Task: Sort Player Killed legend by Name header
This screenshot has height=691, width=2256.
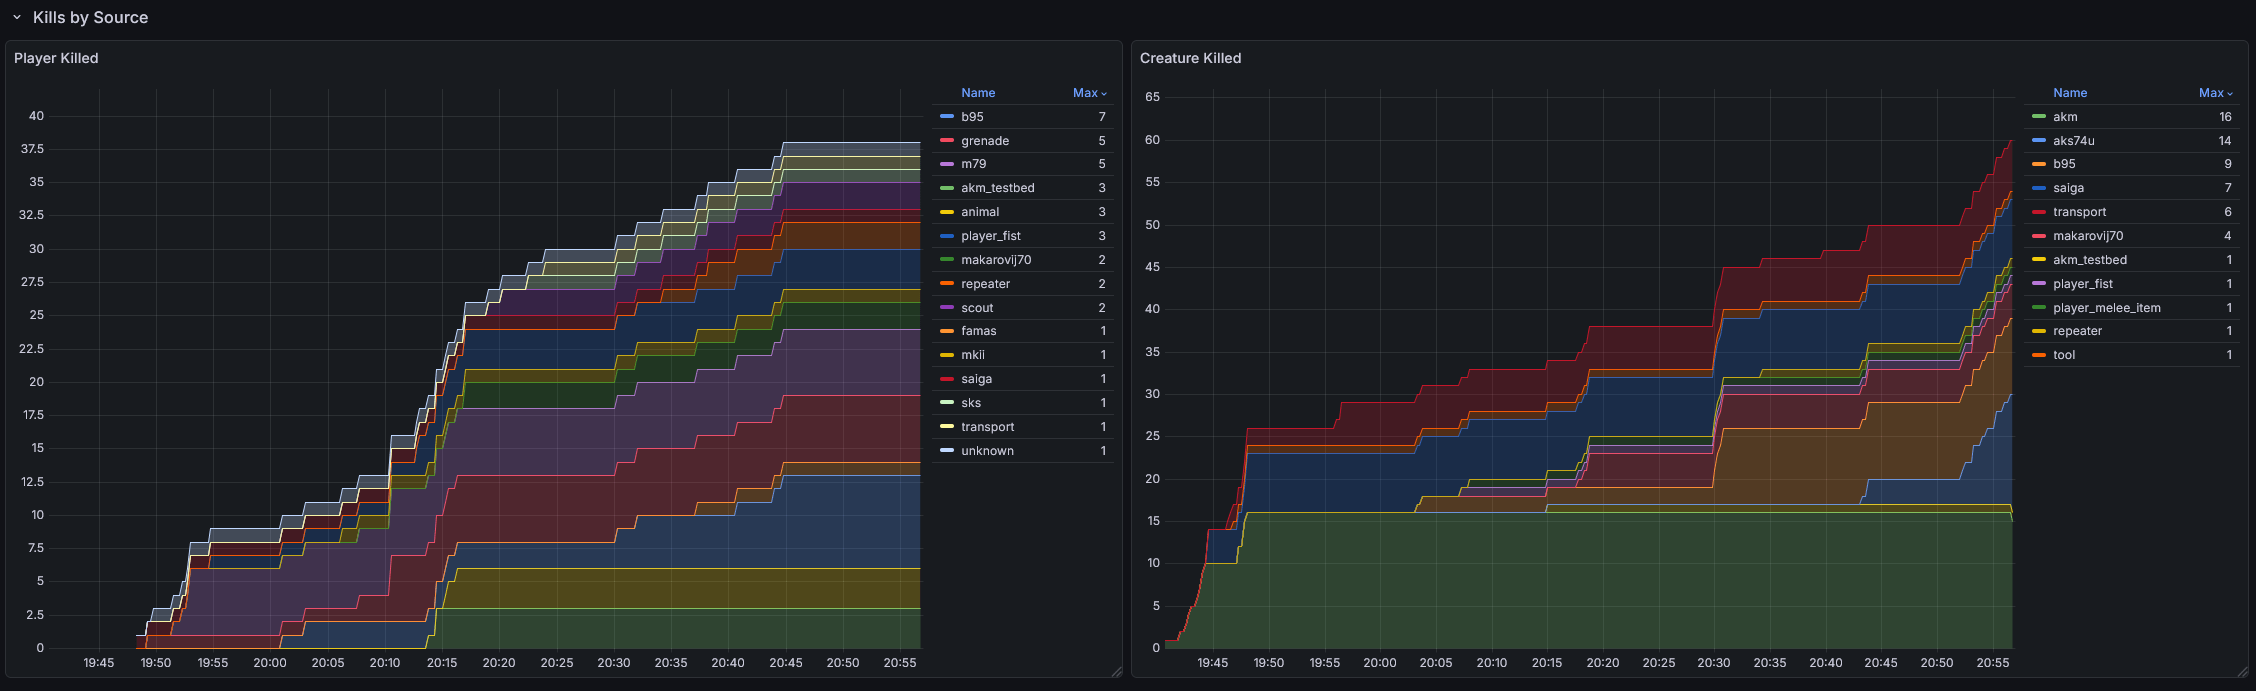Action: click(x=978, y=93)
